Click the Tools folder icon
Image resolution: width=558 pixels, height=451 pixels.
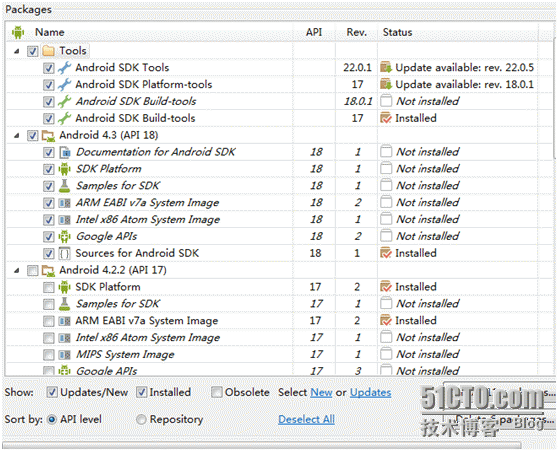click(x=48, y=51)
